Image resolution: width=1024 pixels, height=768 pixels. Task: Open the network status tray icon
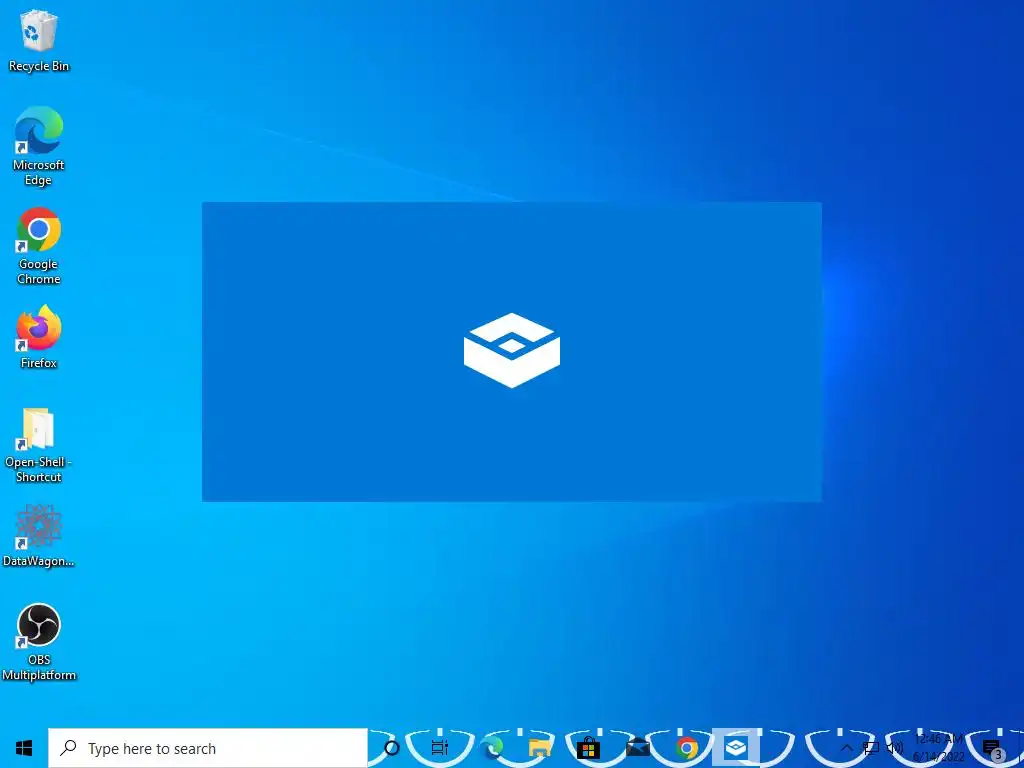[871, 748]
